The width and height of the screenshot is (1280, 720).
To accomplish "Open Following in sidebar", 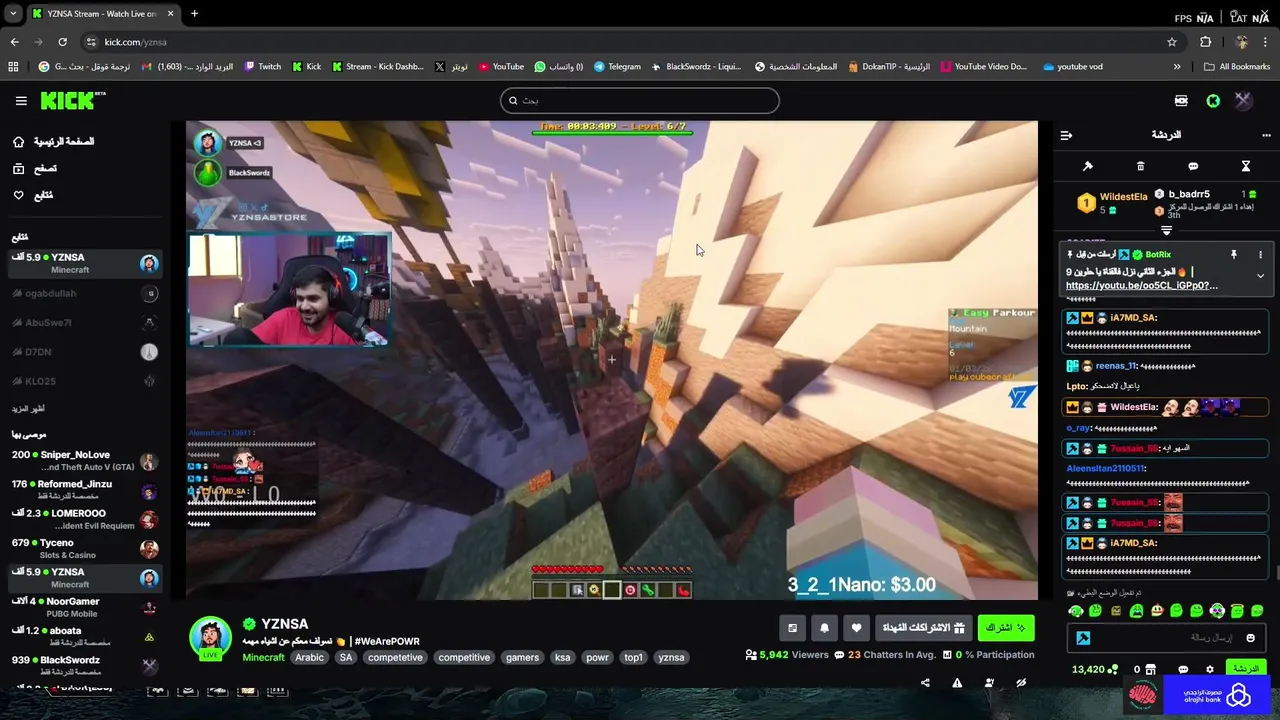I will tap(34, 195).
